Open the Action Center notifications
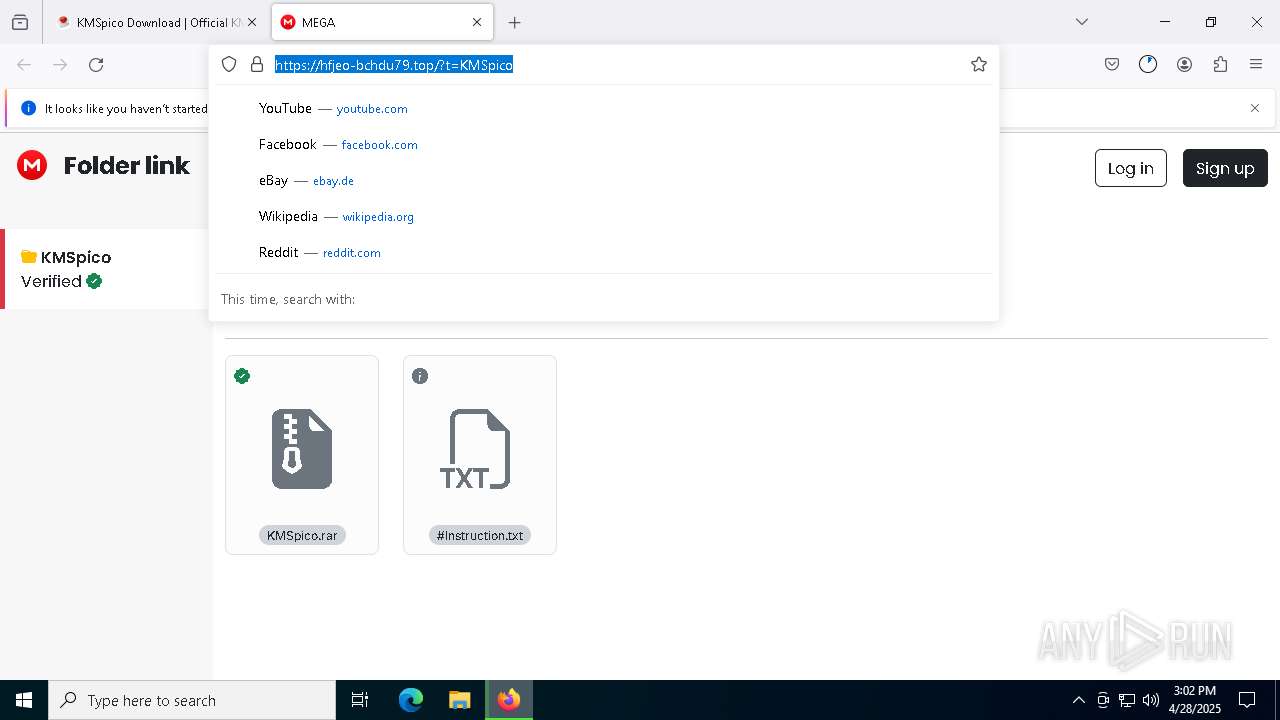Viewport: 1280px width, 720px height. (x=1247, y=700)
